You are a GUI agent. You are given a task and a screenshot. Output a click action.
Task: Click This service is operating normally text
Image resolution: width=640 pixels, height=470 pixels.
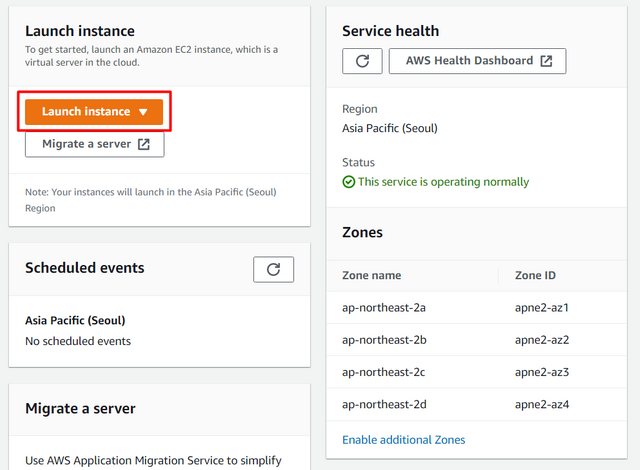click(x=443, y=182)
